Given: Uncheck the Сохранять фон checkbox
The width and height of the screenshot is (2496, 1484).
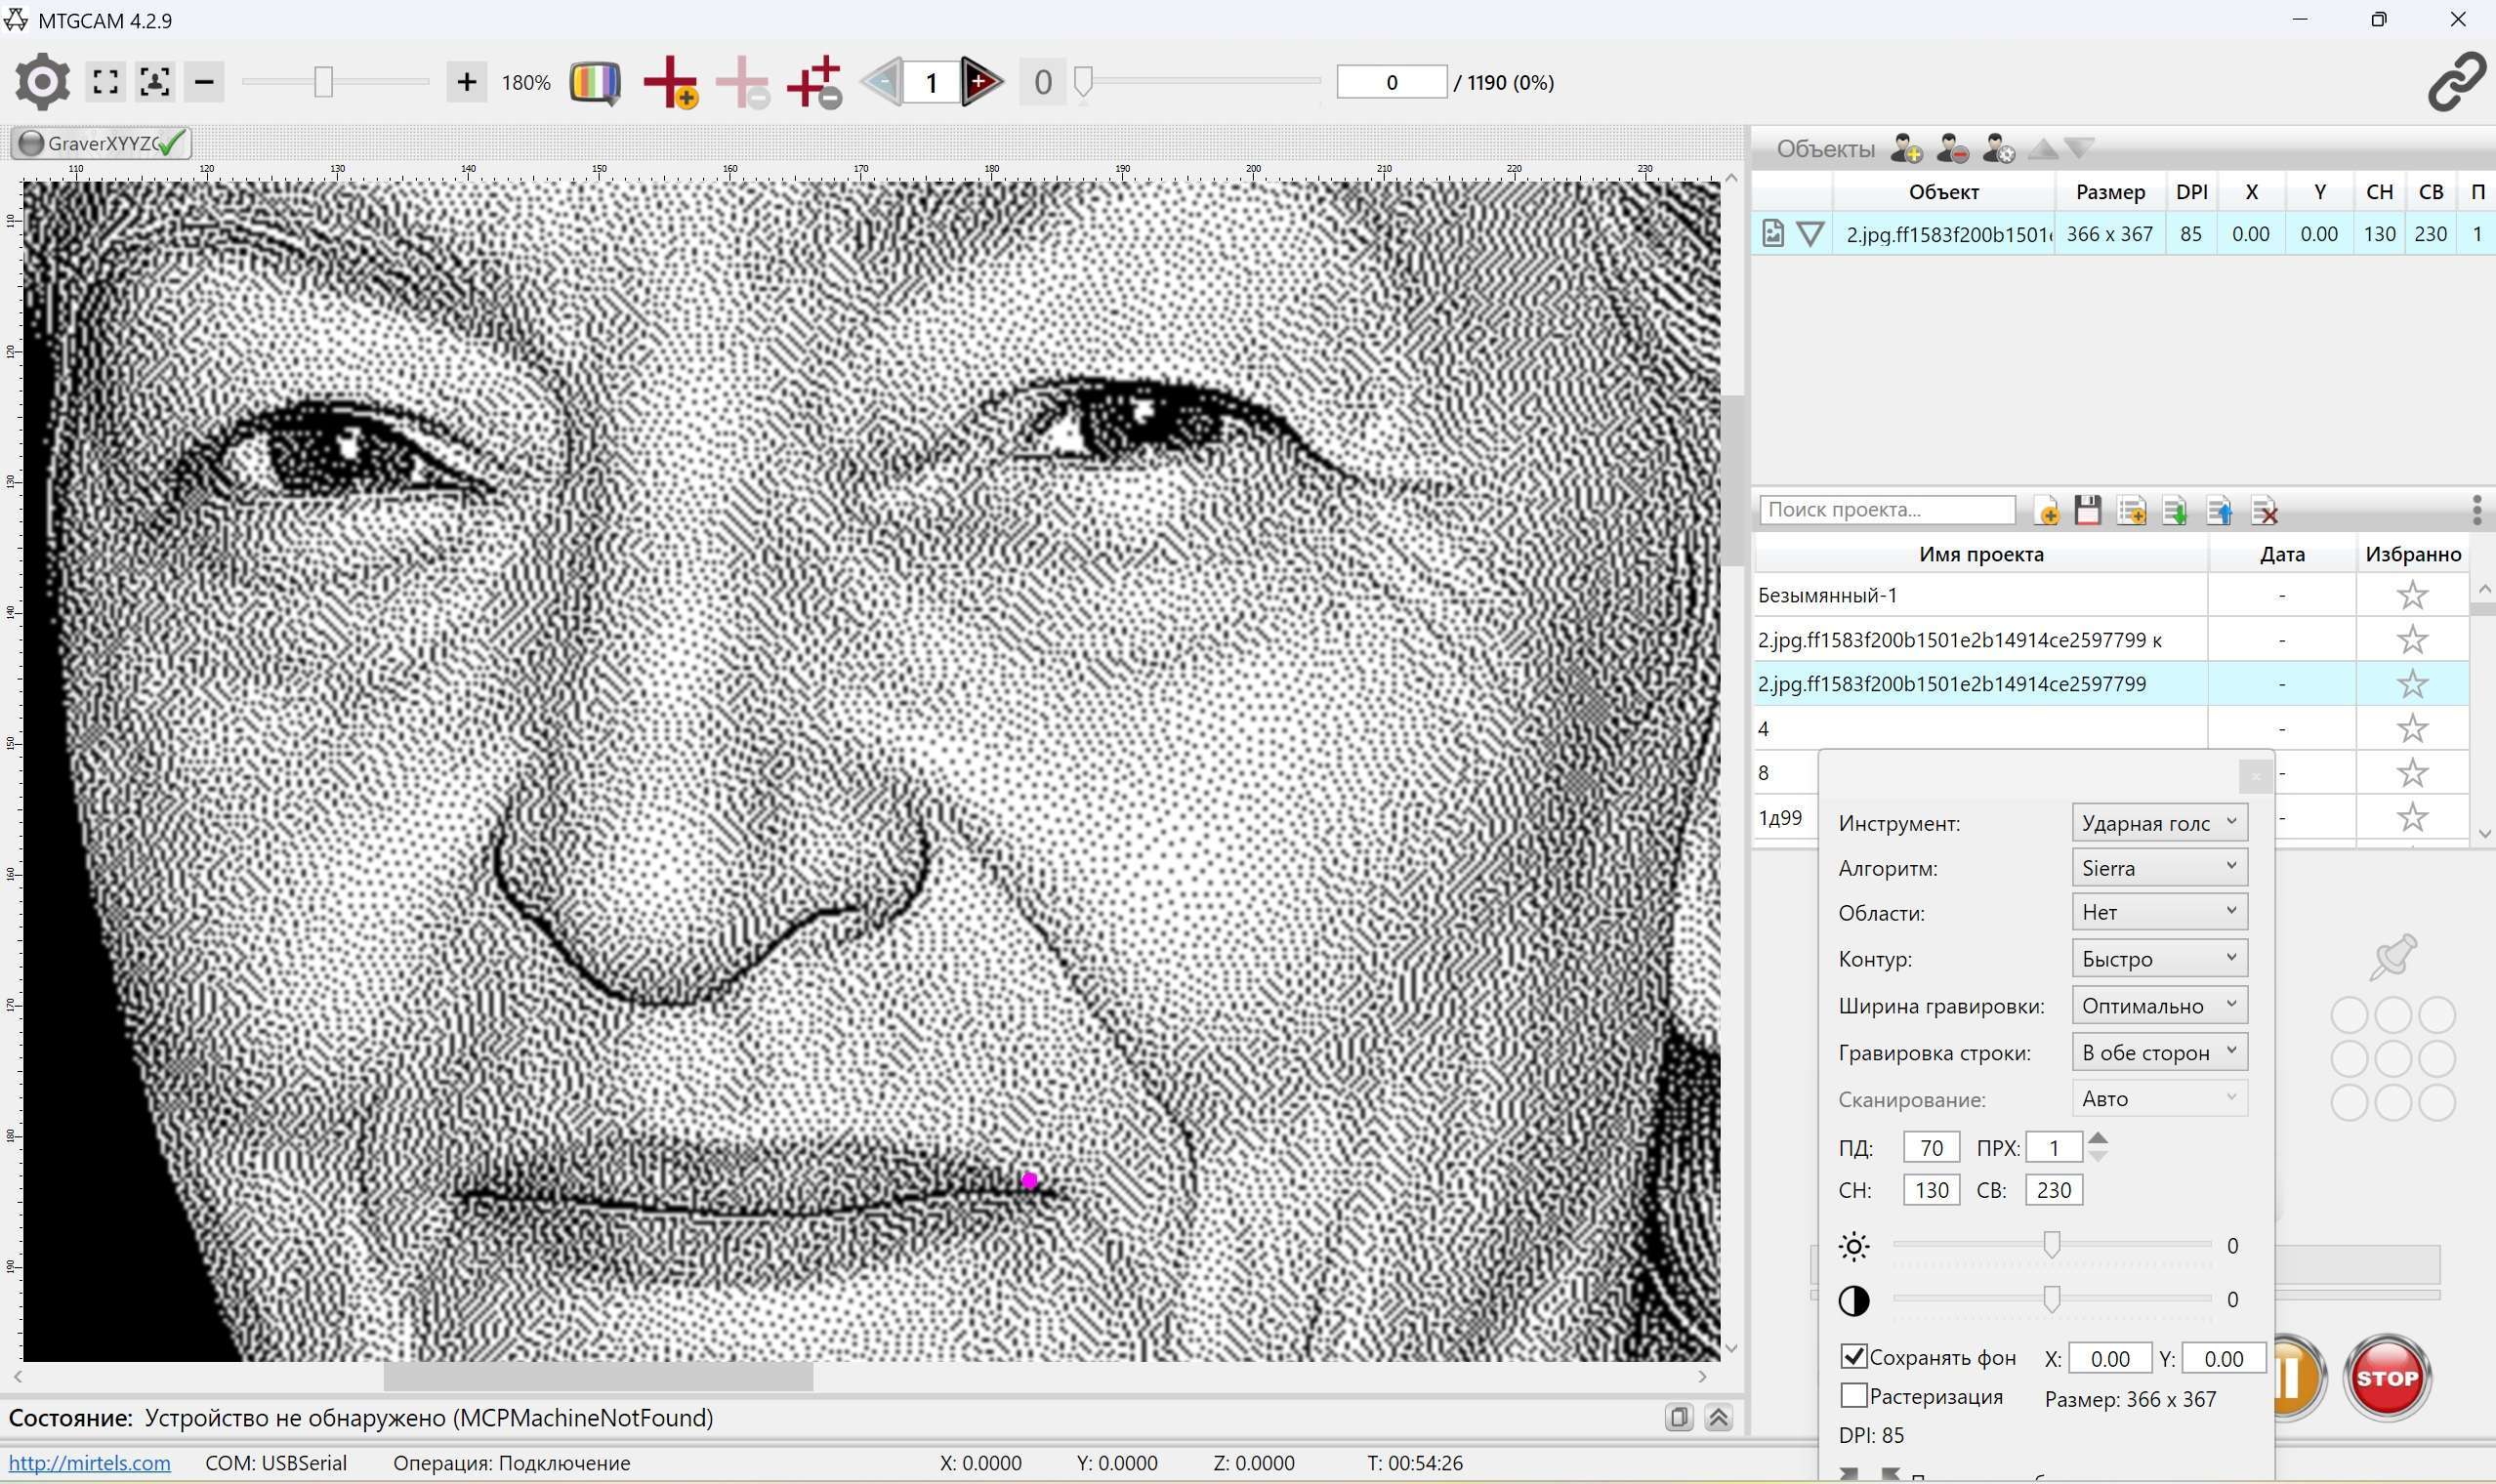Looking at the screenshot, I should tap(1853, 1357).
